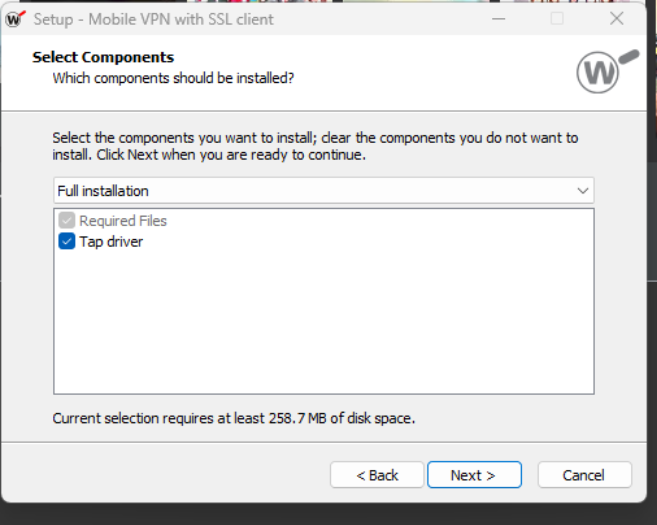Click the 'Which components should be installed?' subtitle

coord(173,77)
